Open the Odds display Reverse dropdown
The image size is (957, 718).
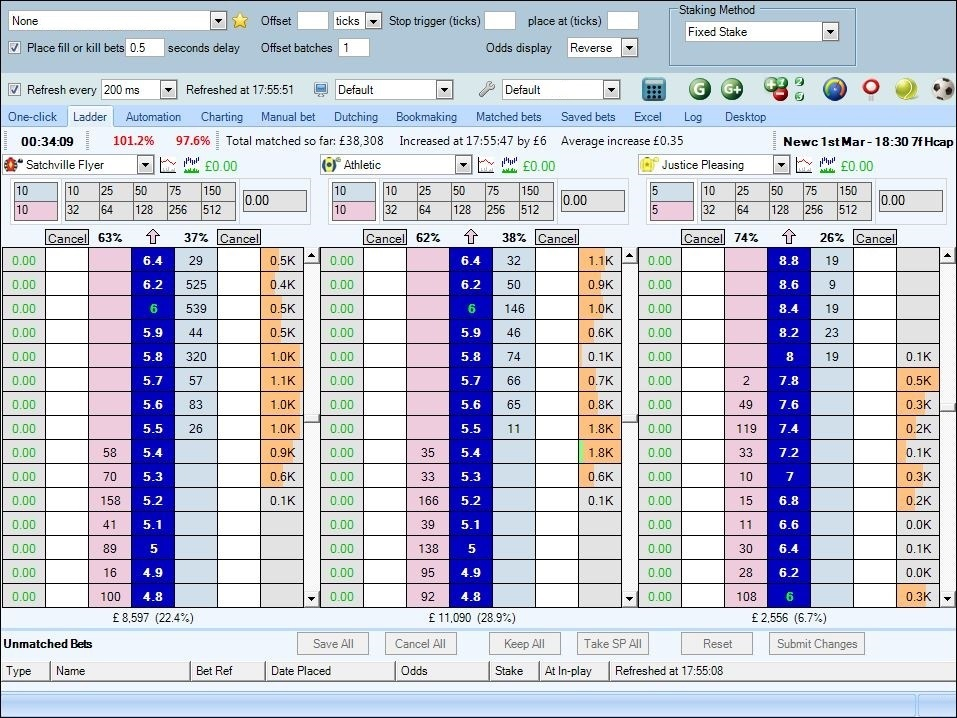click(629, 48)
